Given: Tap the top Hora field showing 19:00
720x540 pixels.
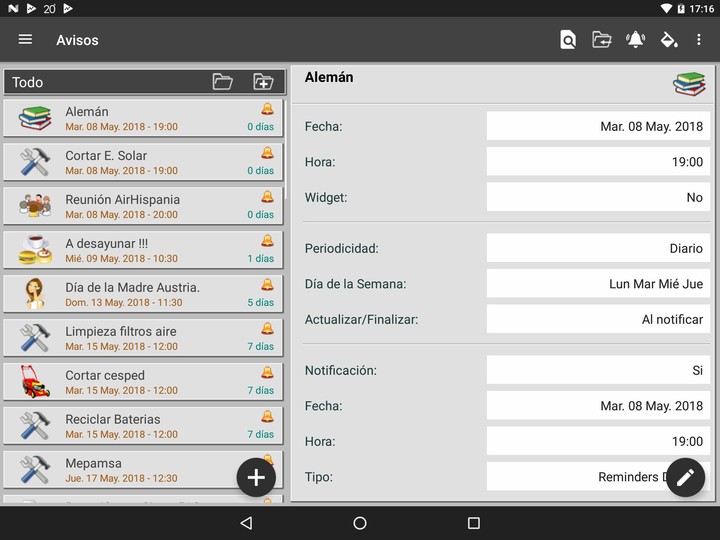Looking at the screenshot, I should (x=598, y=162).
